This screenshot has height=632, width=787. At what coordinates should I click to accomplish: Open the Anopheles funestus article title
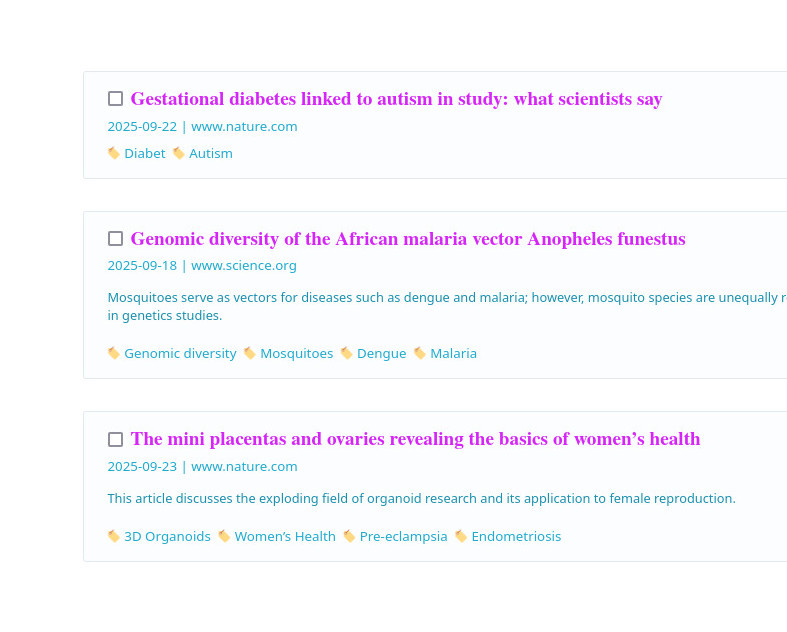[x=407, y=239]
